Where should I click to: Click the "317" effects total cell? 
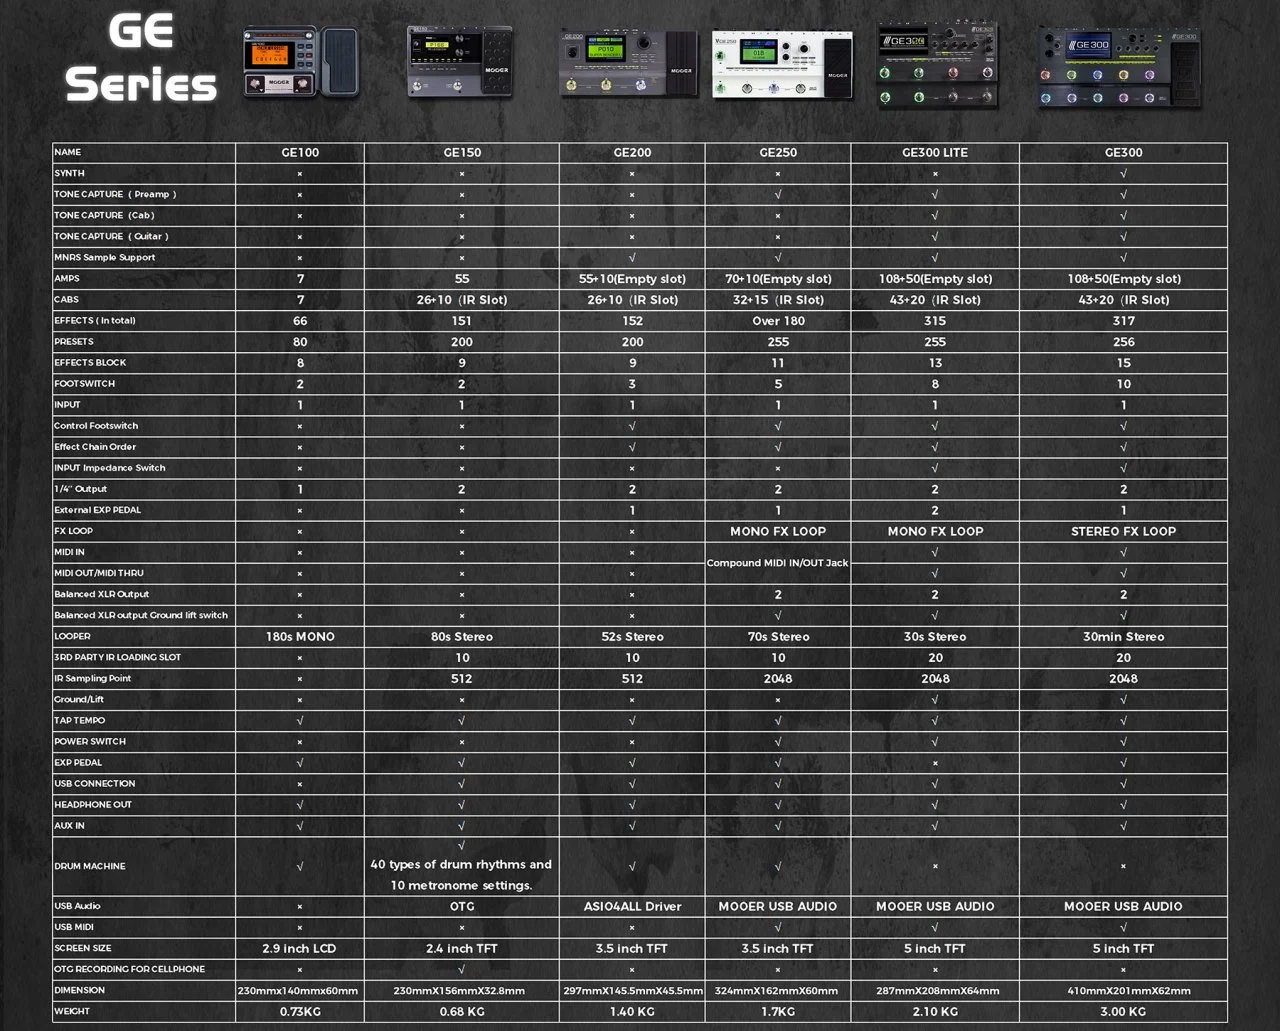[x=1124, y=321]
